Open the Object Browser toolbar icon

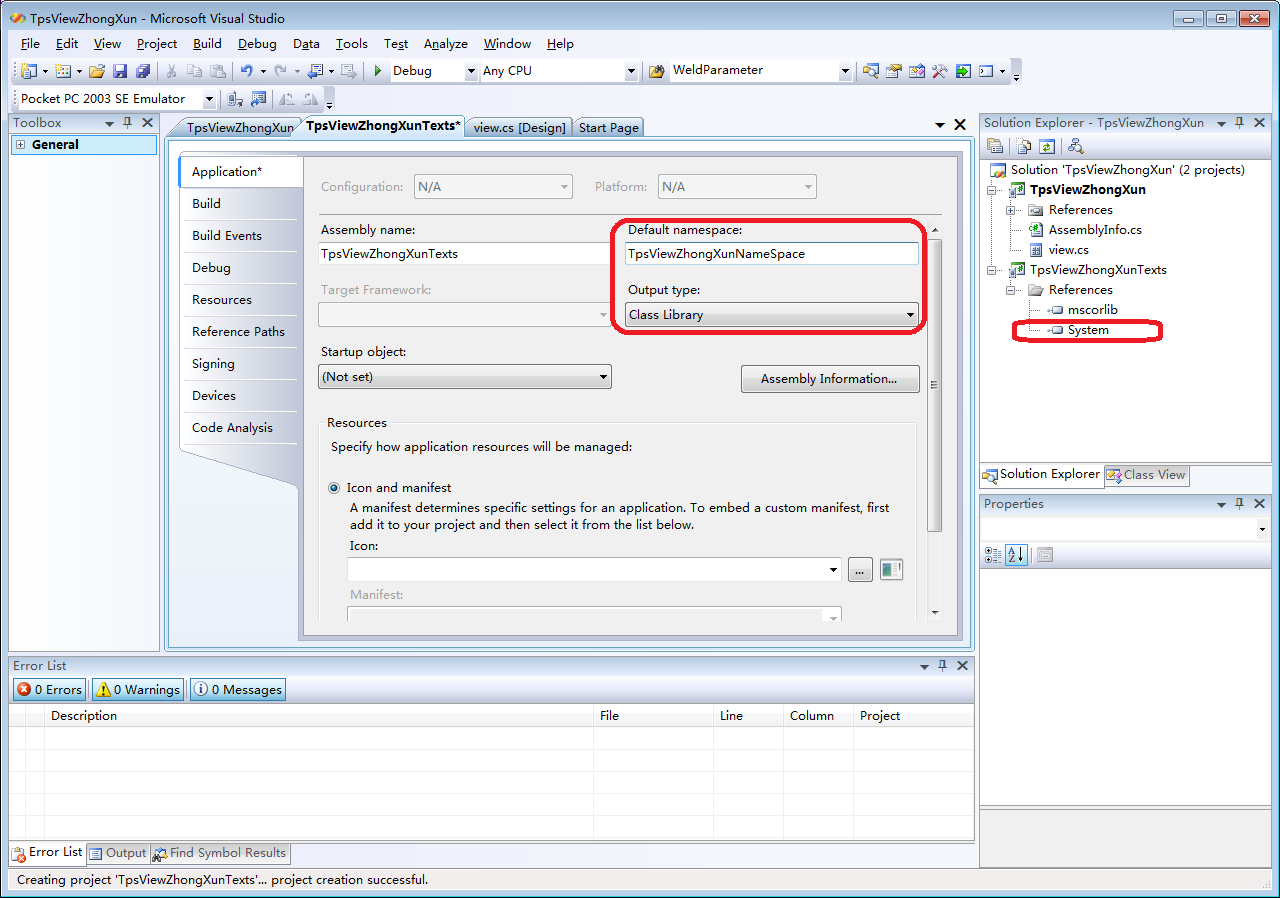(917, 71)
